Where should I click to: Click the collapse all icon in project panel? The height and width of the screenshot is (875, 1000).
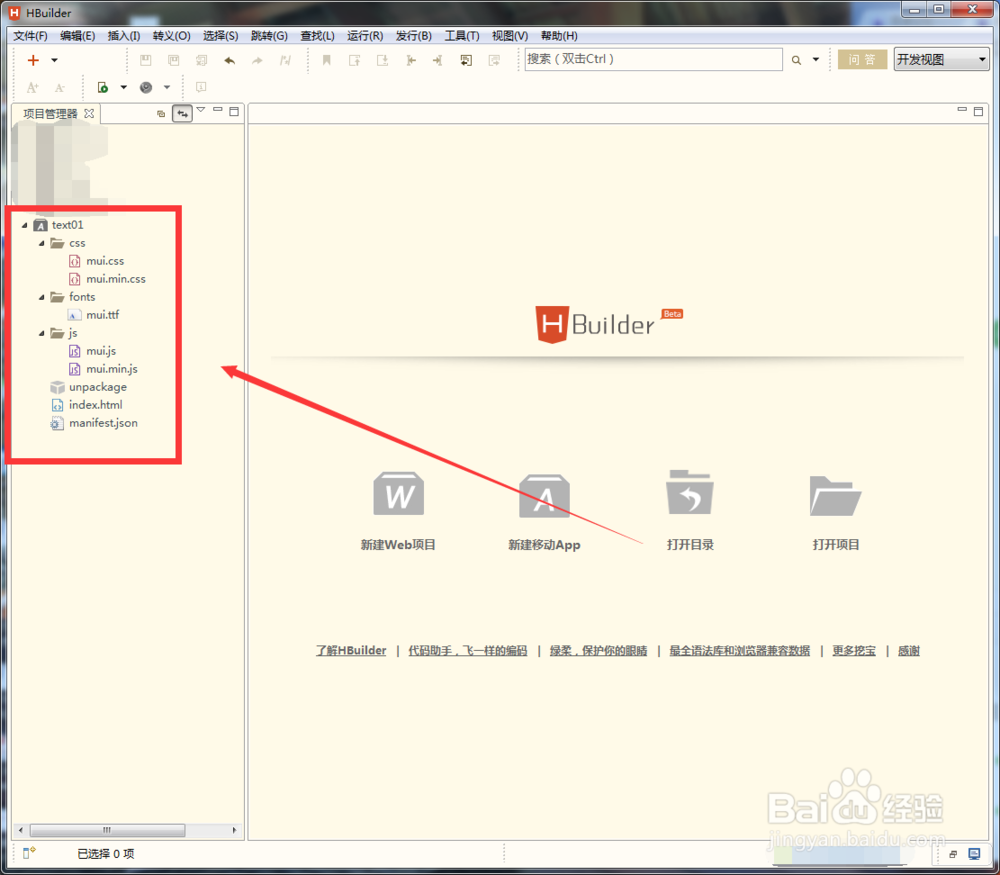tap(161, 114)
